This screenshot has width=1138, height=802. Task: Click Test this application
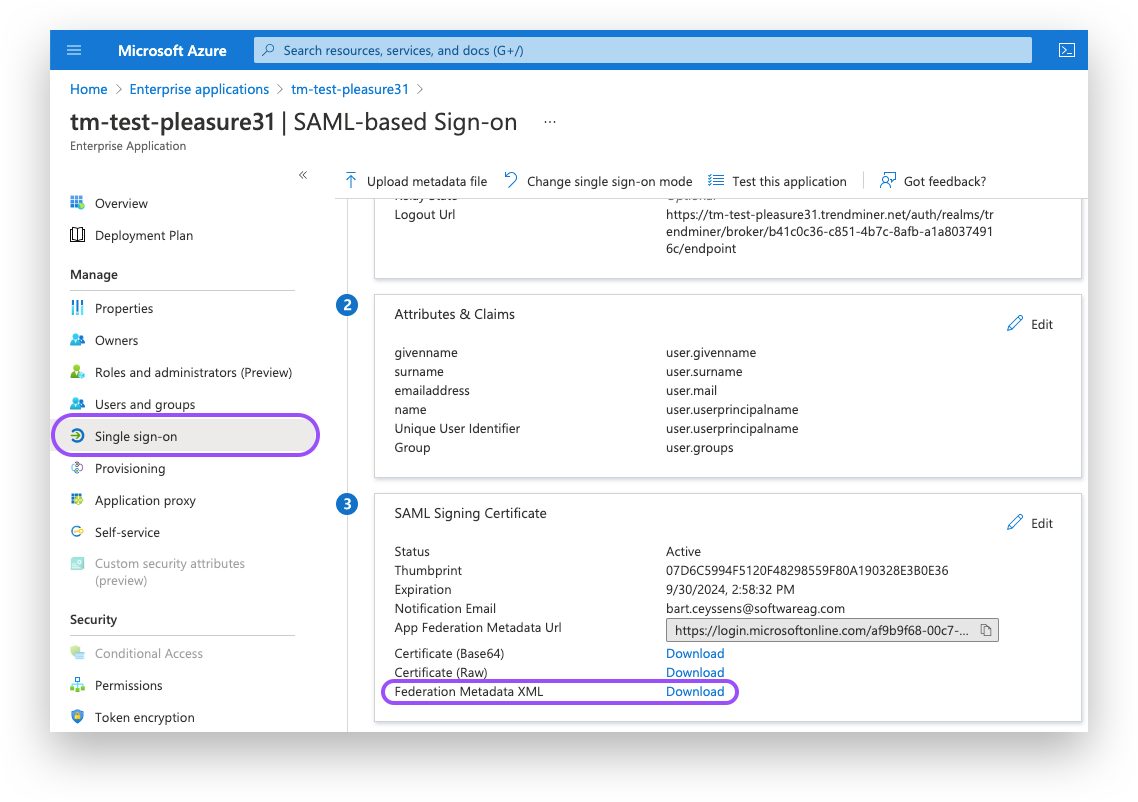point(777,181)
